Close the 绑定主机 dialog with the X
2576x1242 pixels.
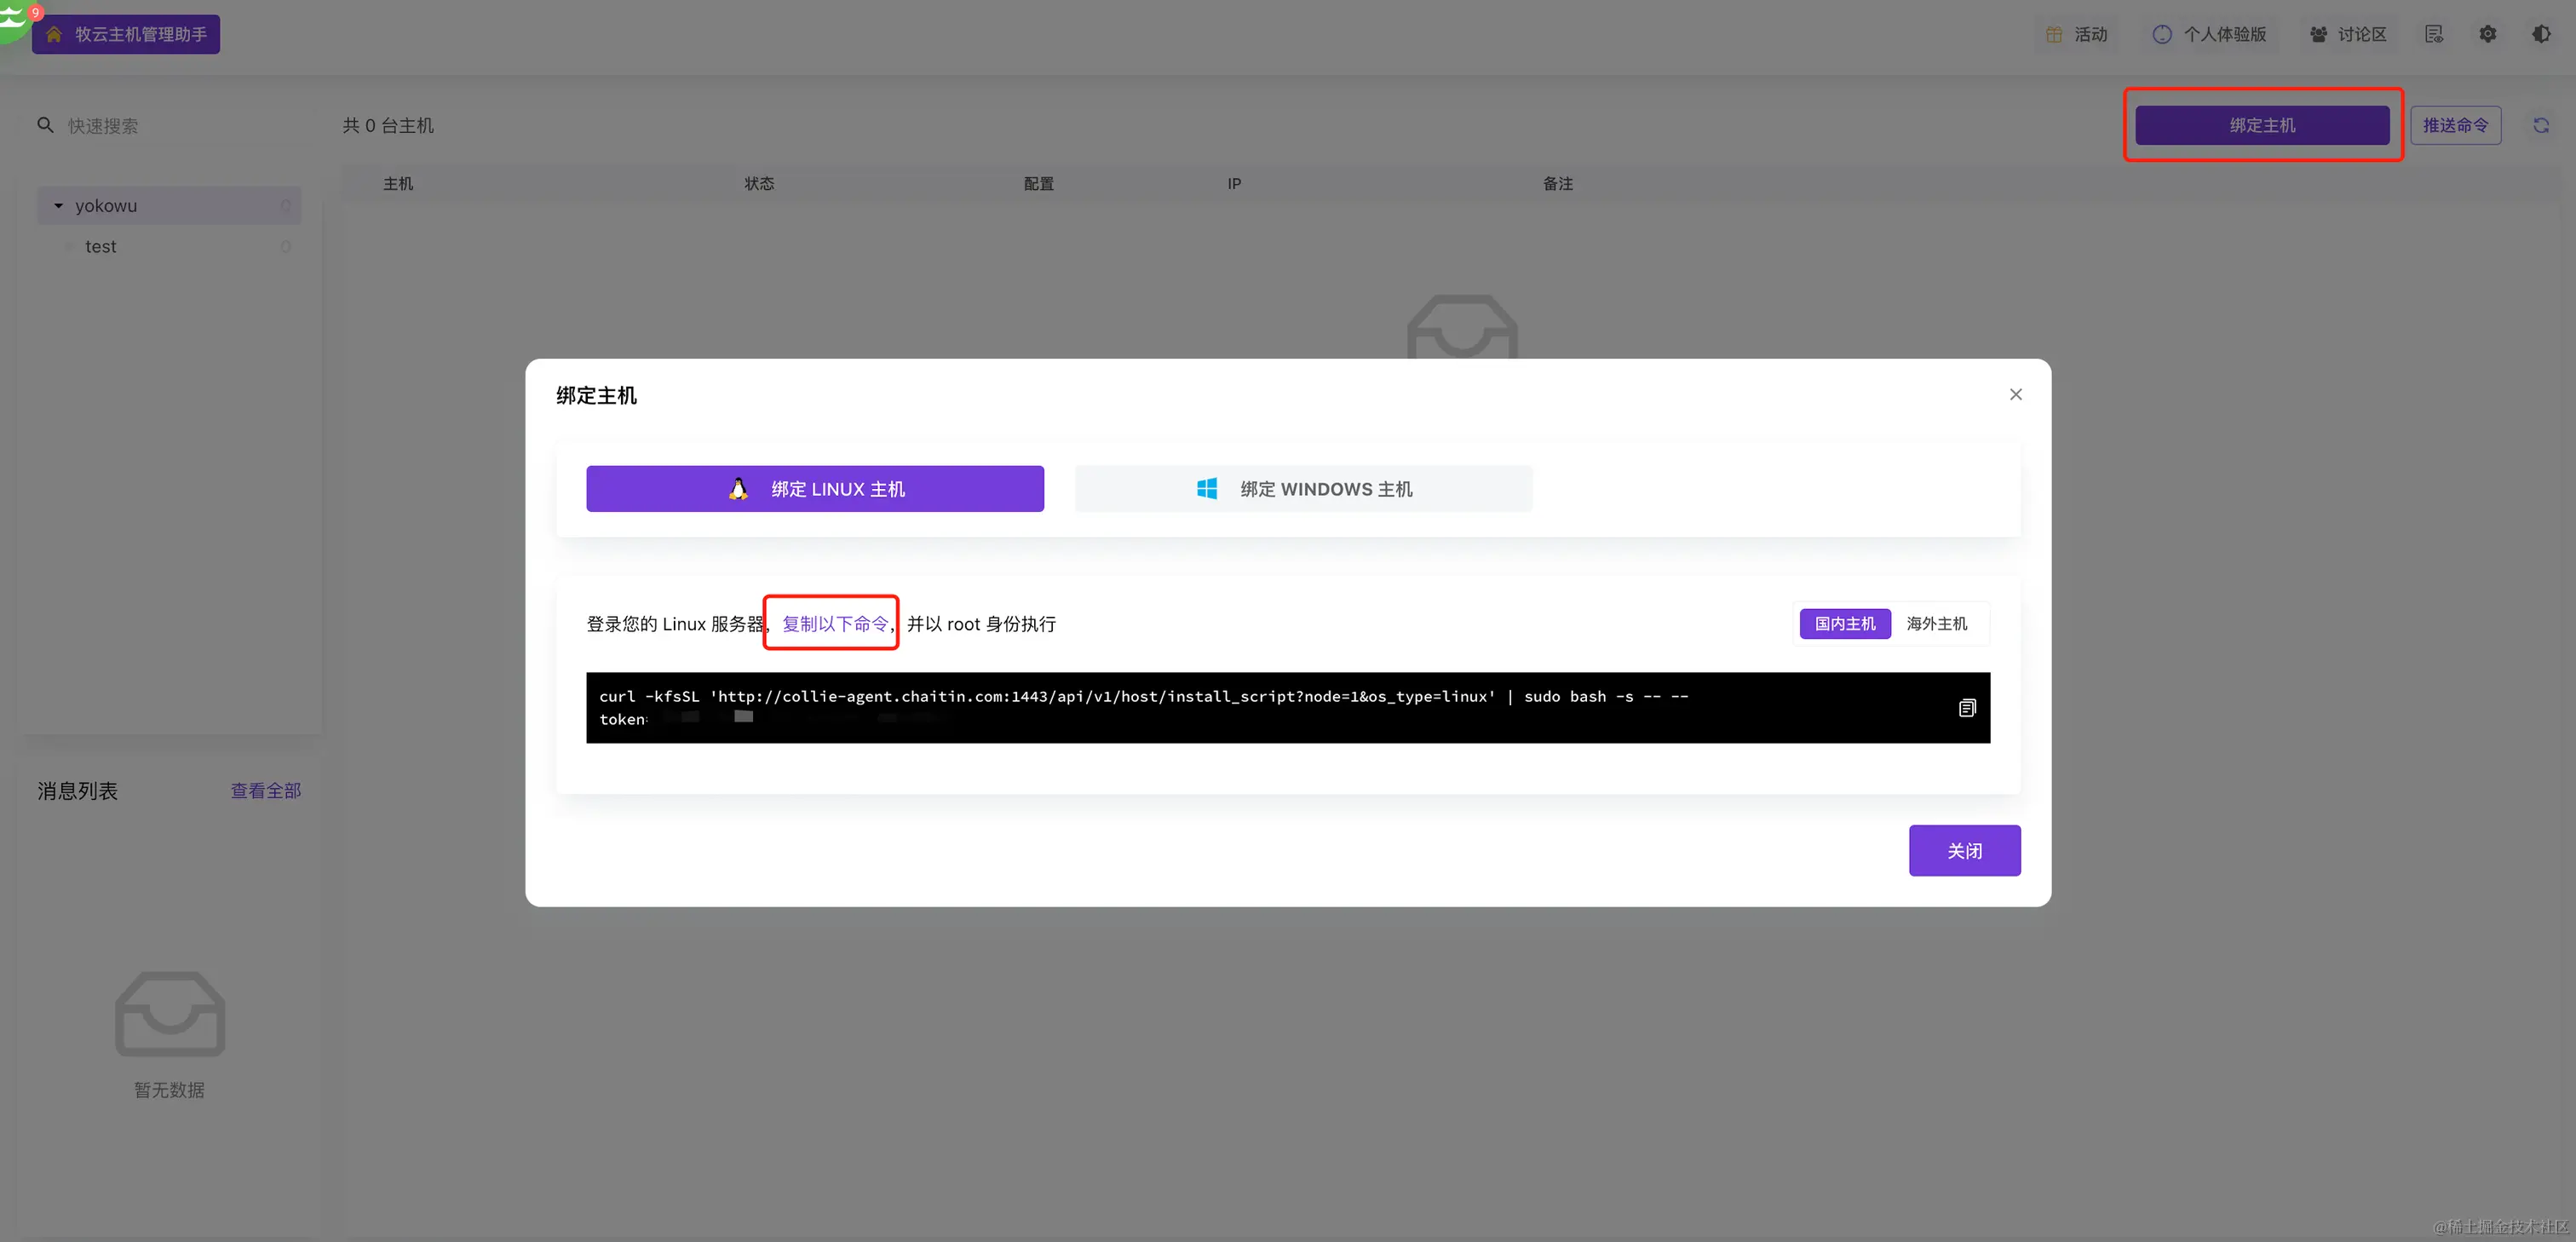pos(2016,394)
